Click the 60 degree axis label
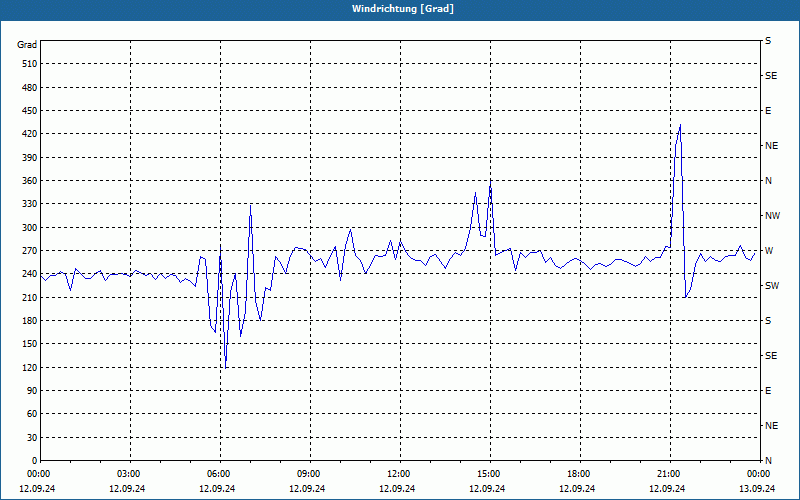The height and width of the screenshot is (500, 800). (x=32, y=414)
